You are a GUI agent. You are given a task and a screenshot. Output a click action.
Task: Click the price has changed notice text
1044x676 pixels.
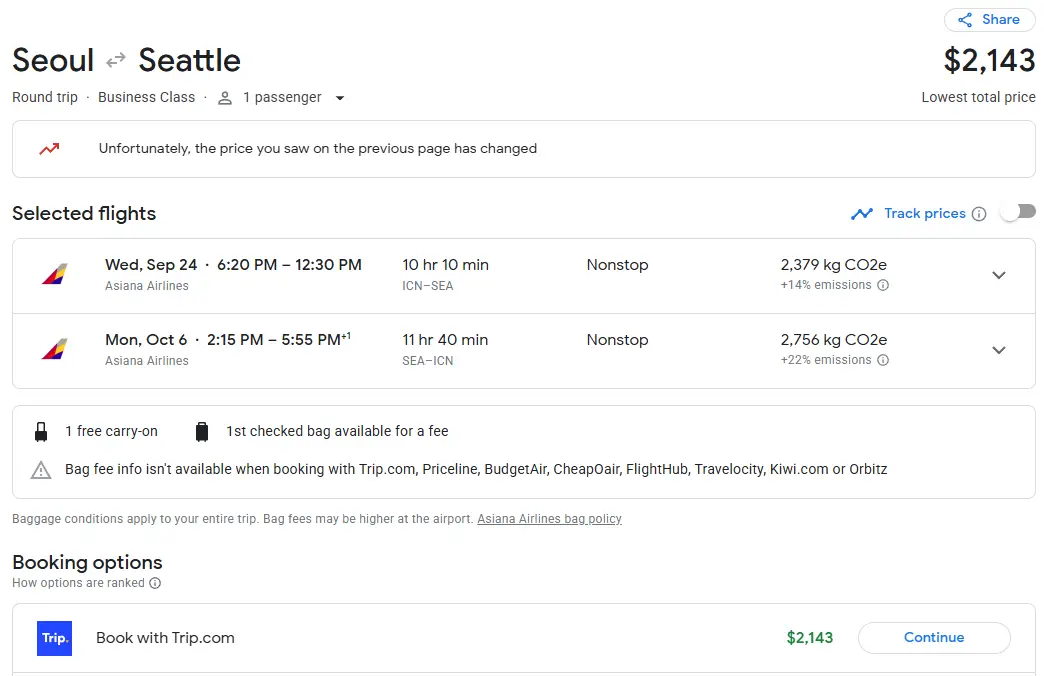318,149
